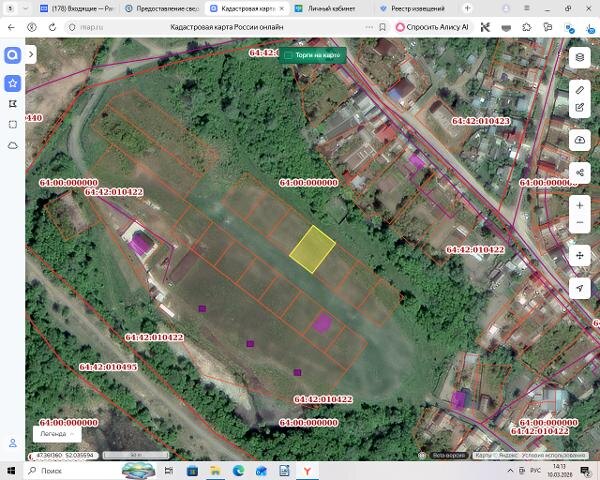This screenshot has height=480, width=600.
Task: Click the share map button
Action: click(580, 173)
